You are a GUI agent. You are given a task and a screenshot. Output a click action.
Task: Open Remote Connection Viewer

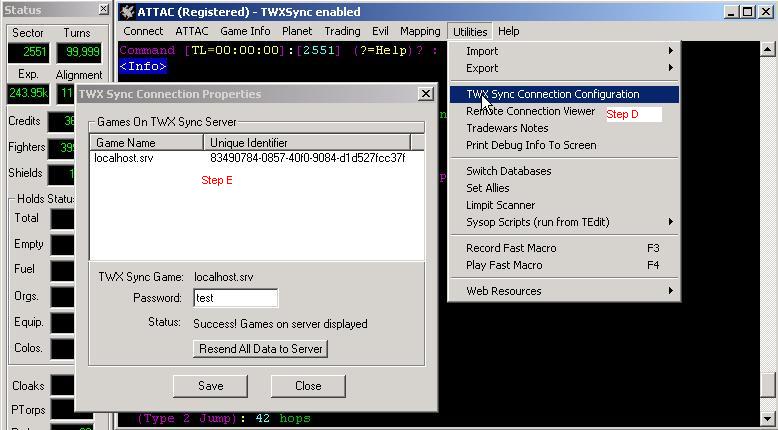point(564,111)
